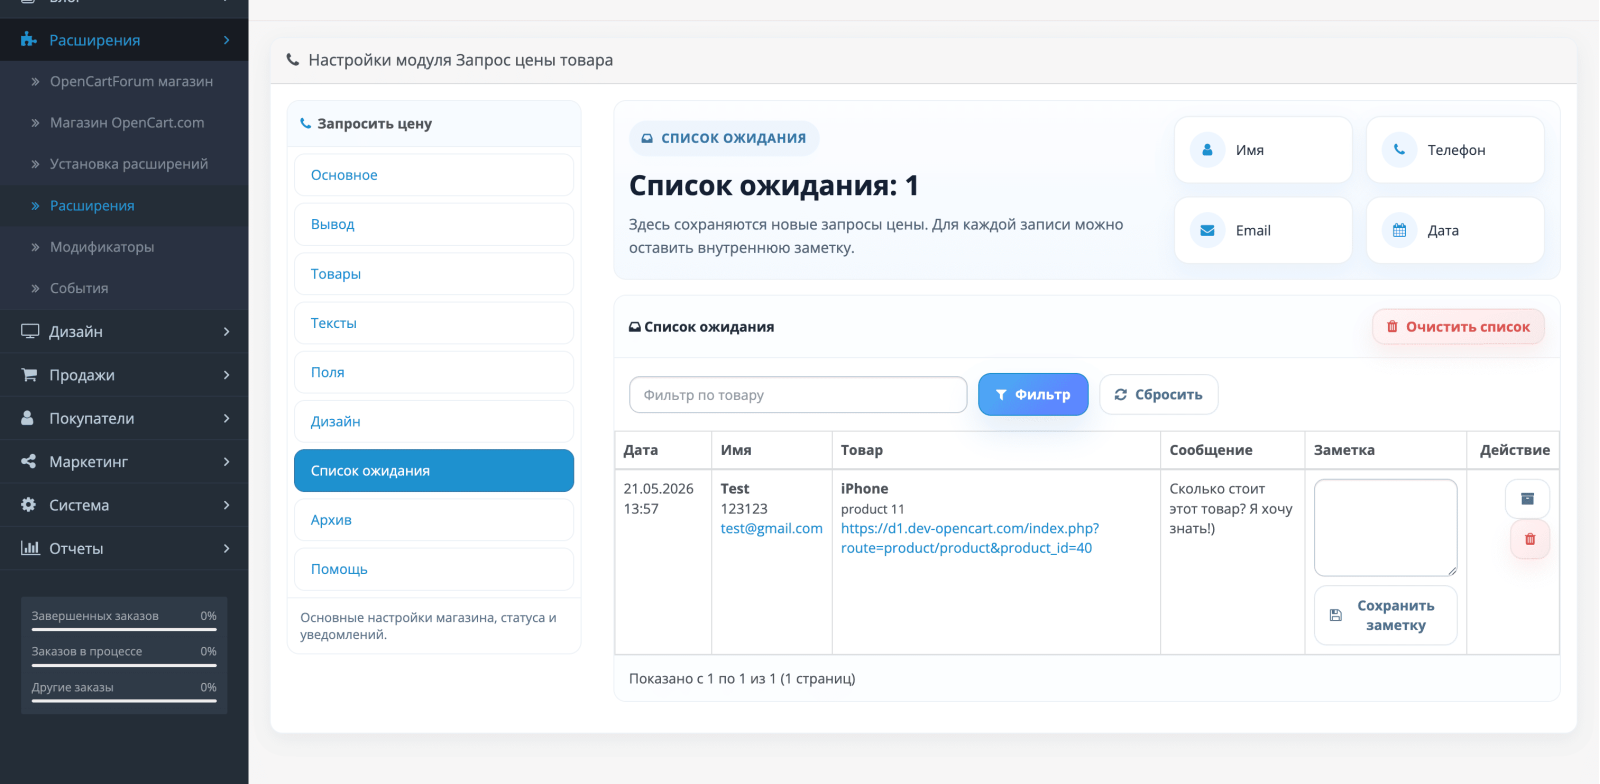Click the message Сколько стоит этот товар

1231,509
